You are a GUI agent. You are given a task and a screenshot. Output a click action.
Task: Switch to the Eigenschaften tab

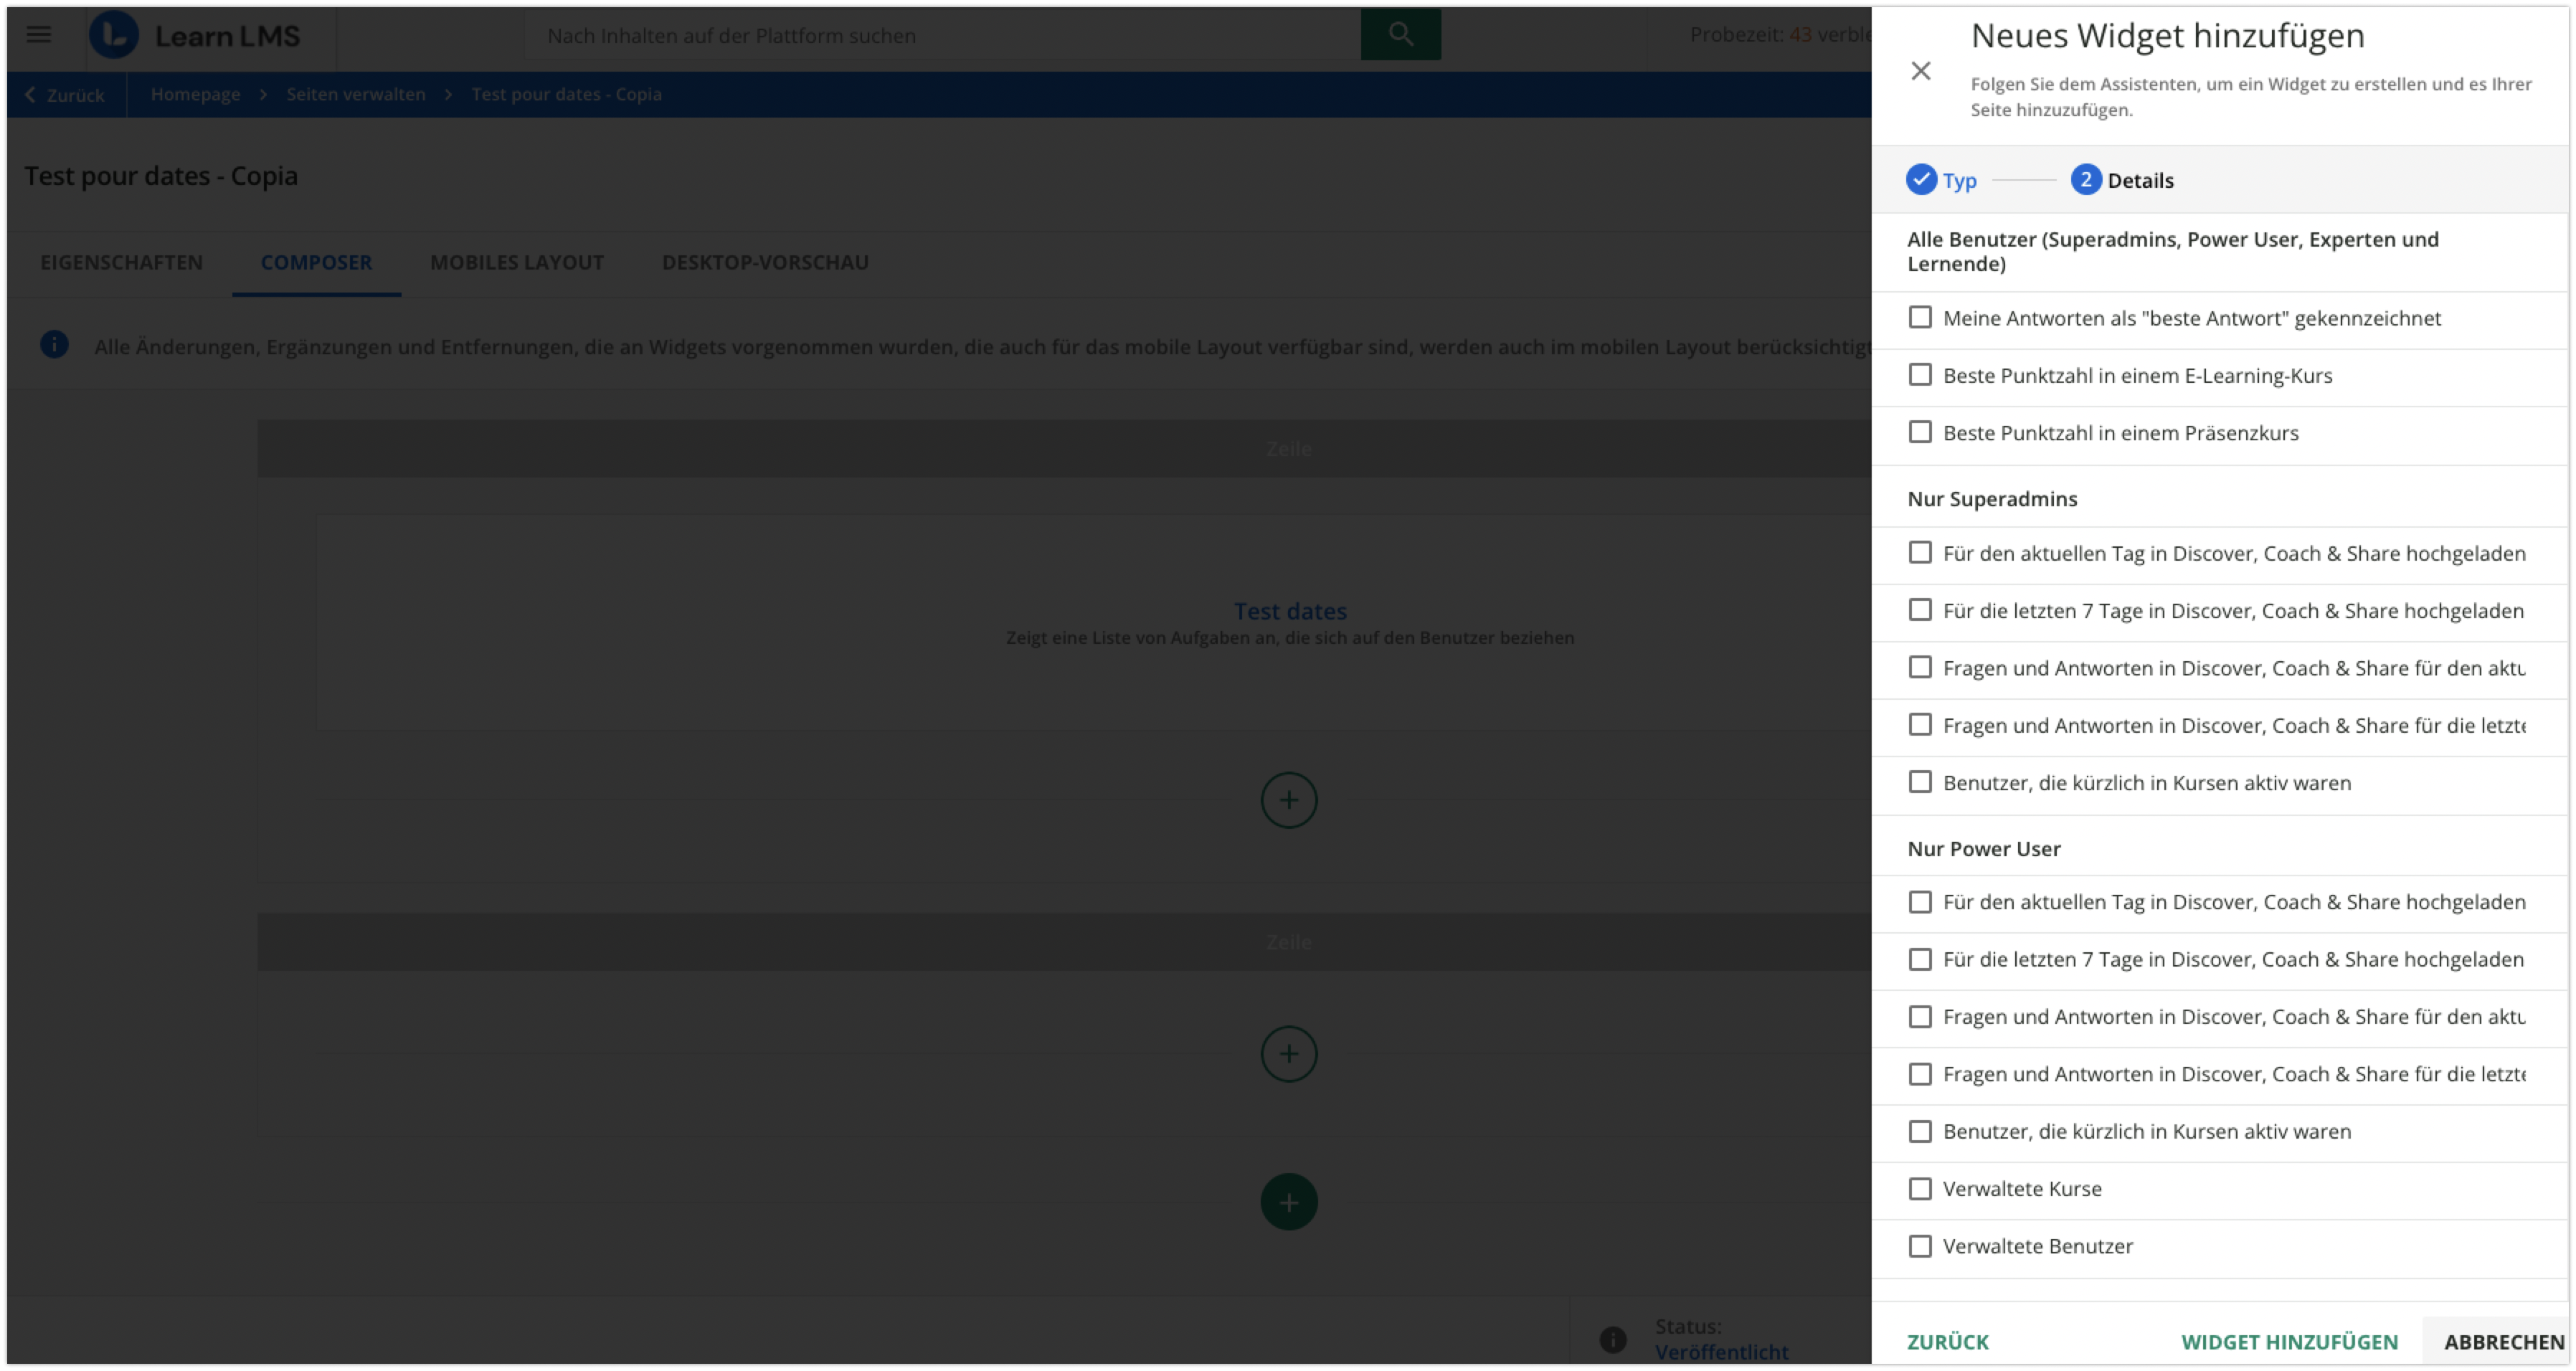coord(121,262)
